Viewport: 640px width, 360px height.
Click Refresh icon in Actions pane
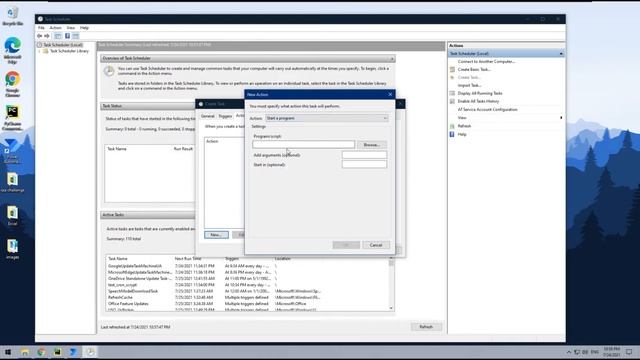tap(452, 126)
